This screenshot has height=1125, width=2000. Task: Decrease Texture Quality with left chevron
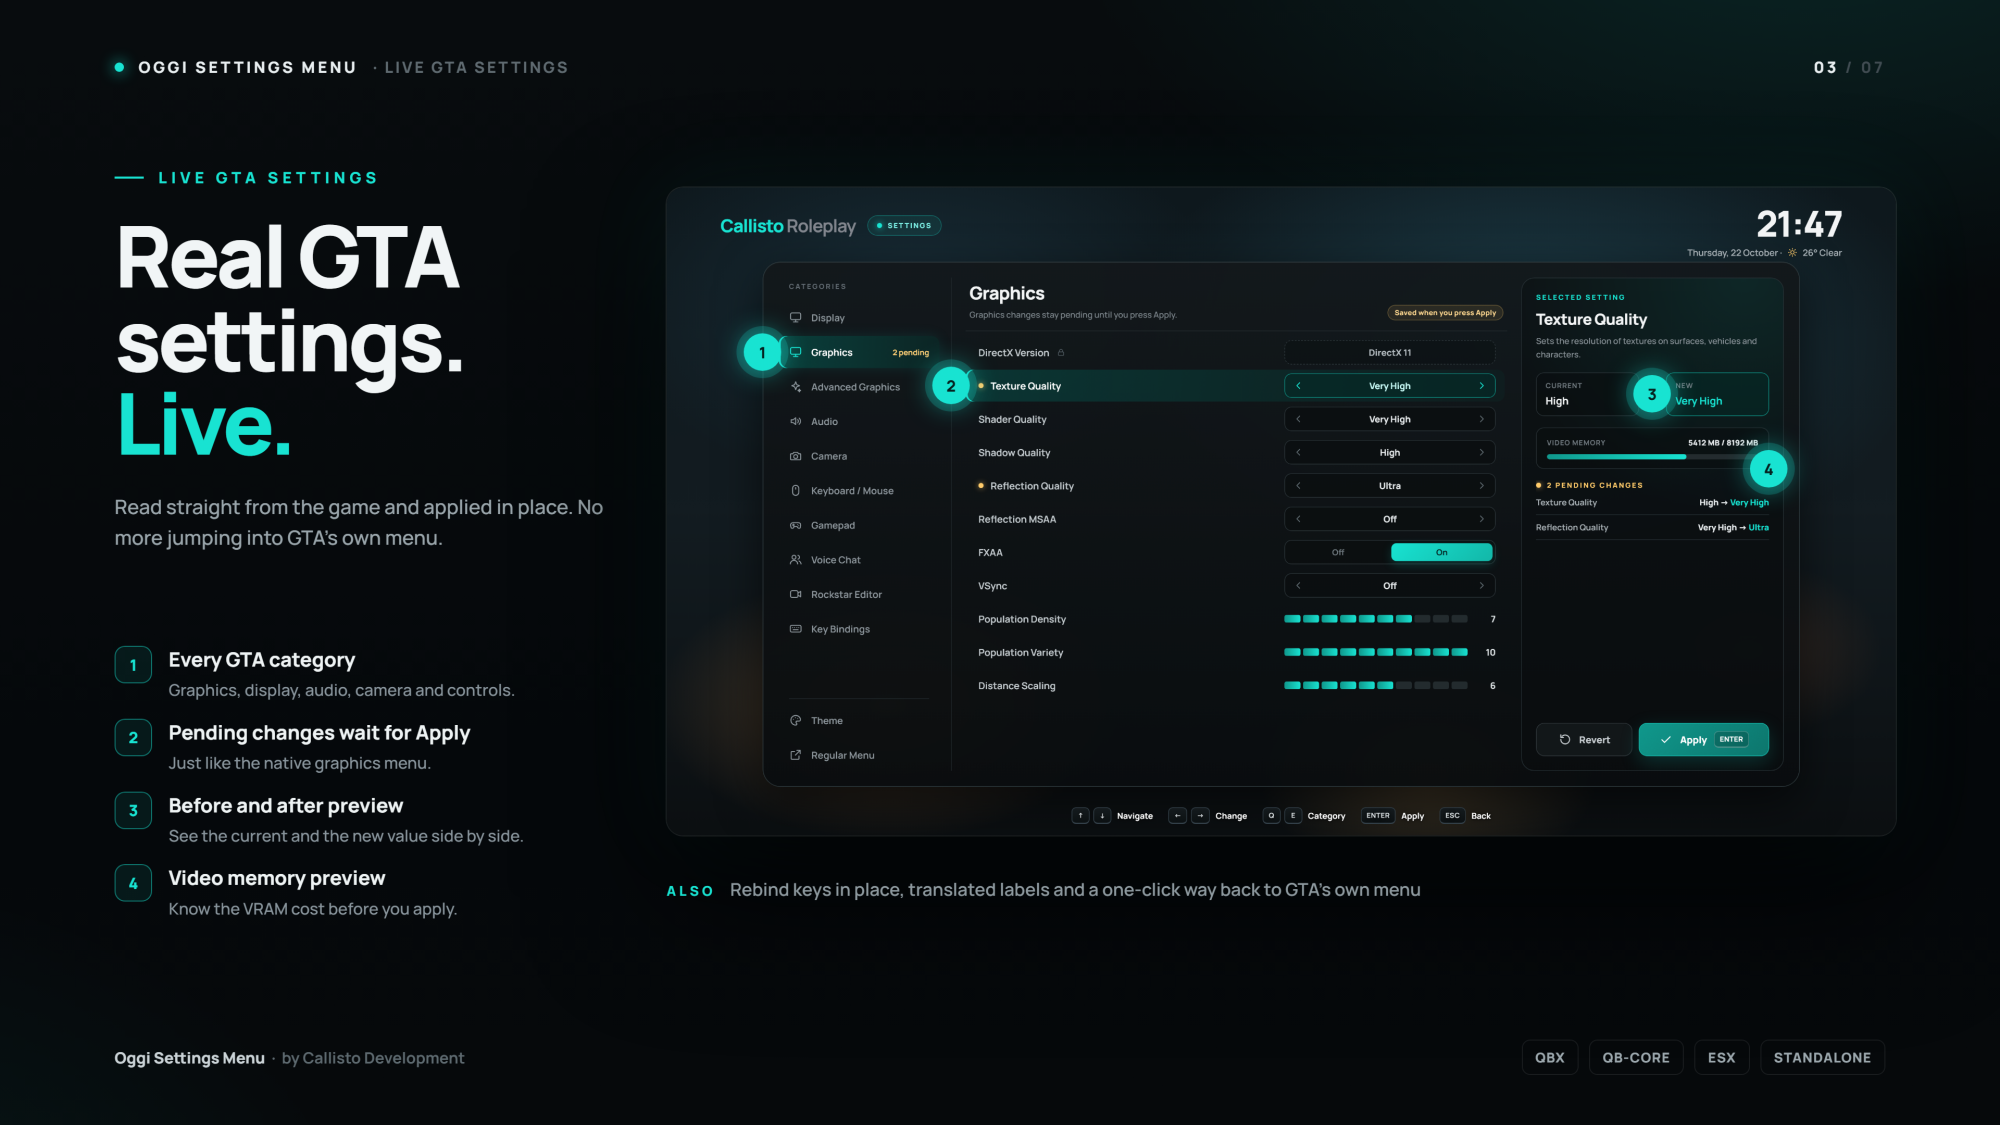(x=1298, y=386)
